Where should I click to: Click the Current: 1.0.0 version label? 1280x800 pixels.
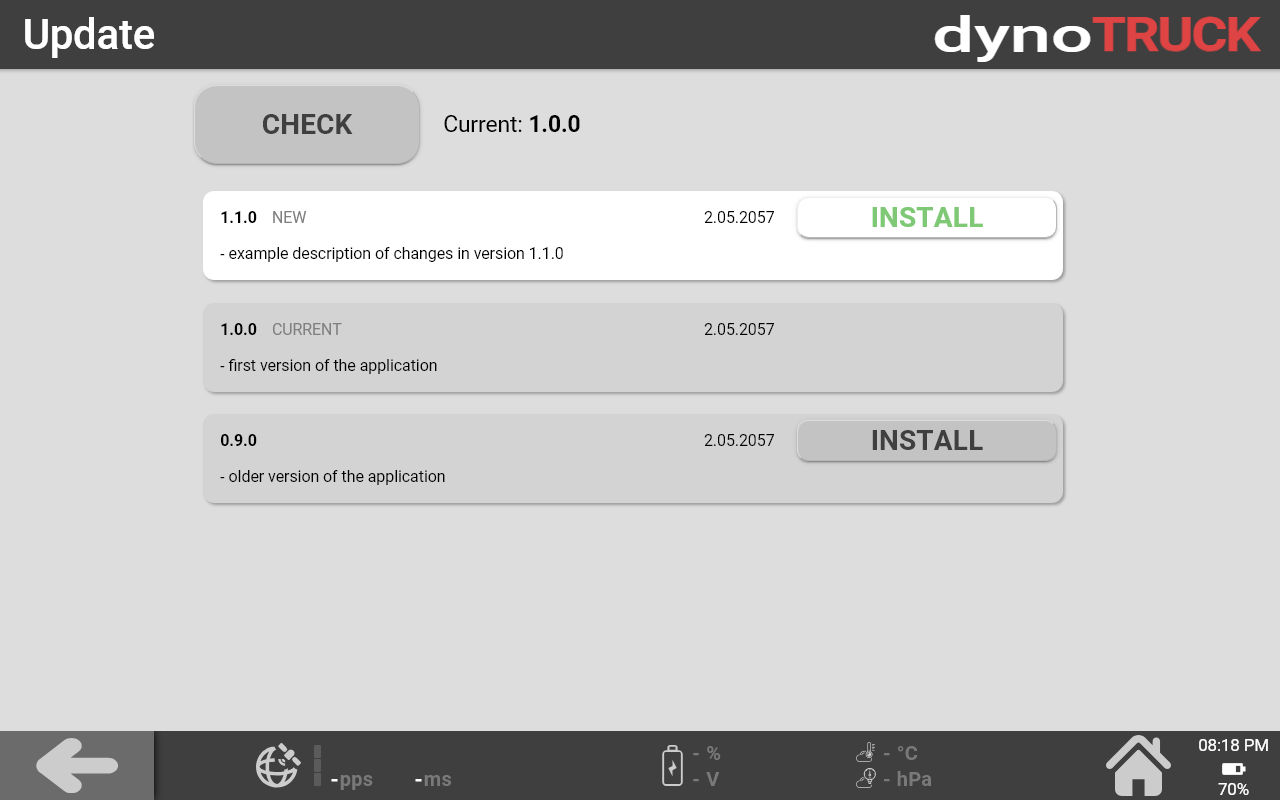[512, 124]
